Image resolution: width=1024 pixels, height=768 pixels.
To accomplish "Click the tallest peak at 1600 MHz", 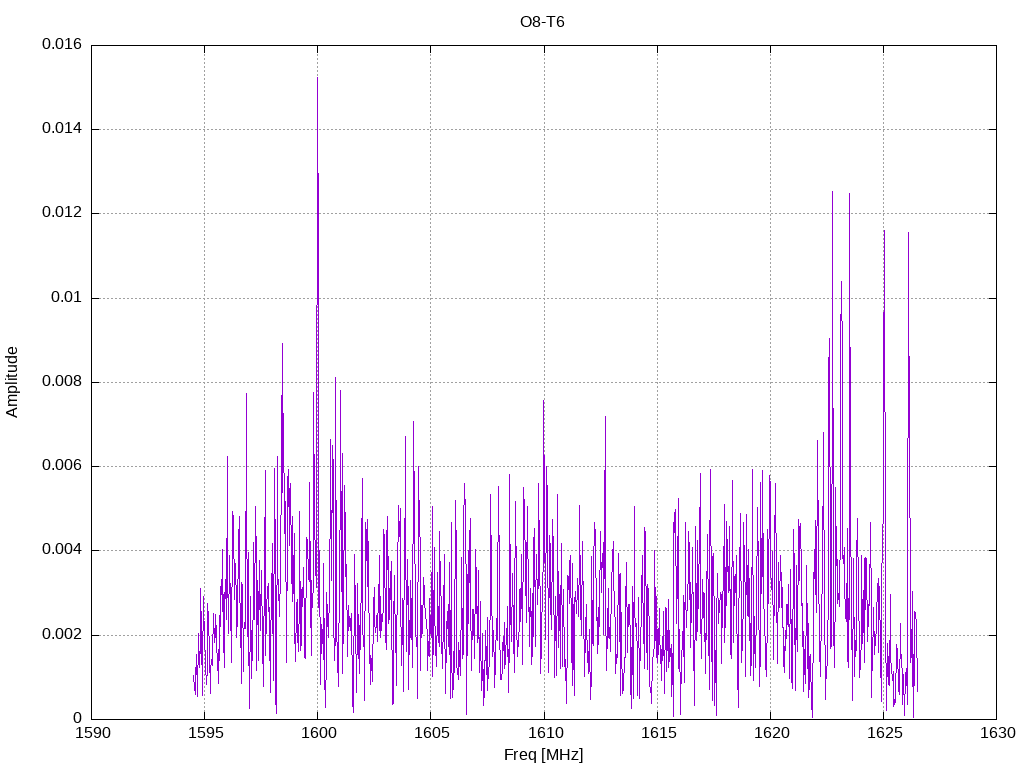I will click(x=317, y=78).
